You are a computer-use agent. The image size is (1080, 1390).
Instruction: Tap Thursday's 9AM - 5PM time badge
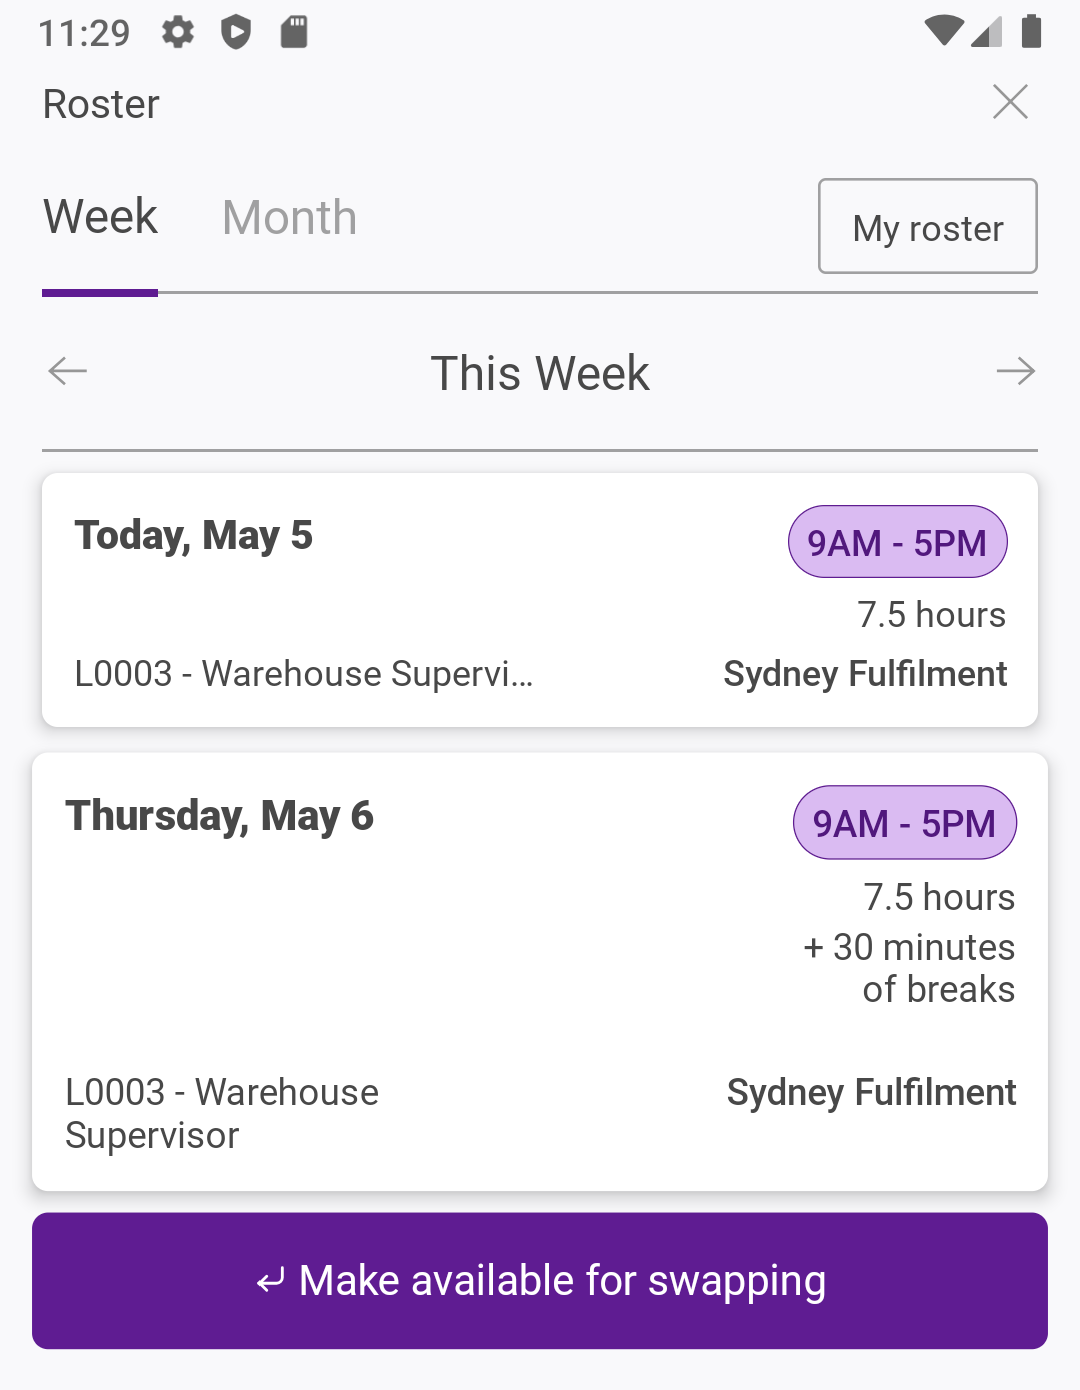(x=904, y=823)
